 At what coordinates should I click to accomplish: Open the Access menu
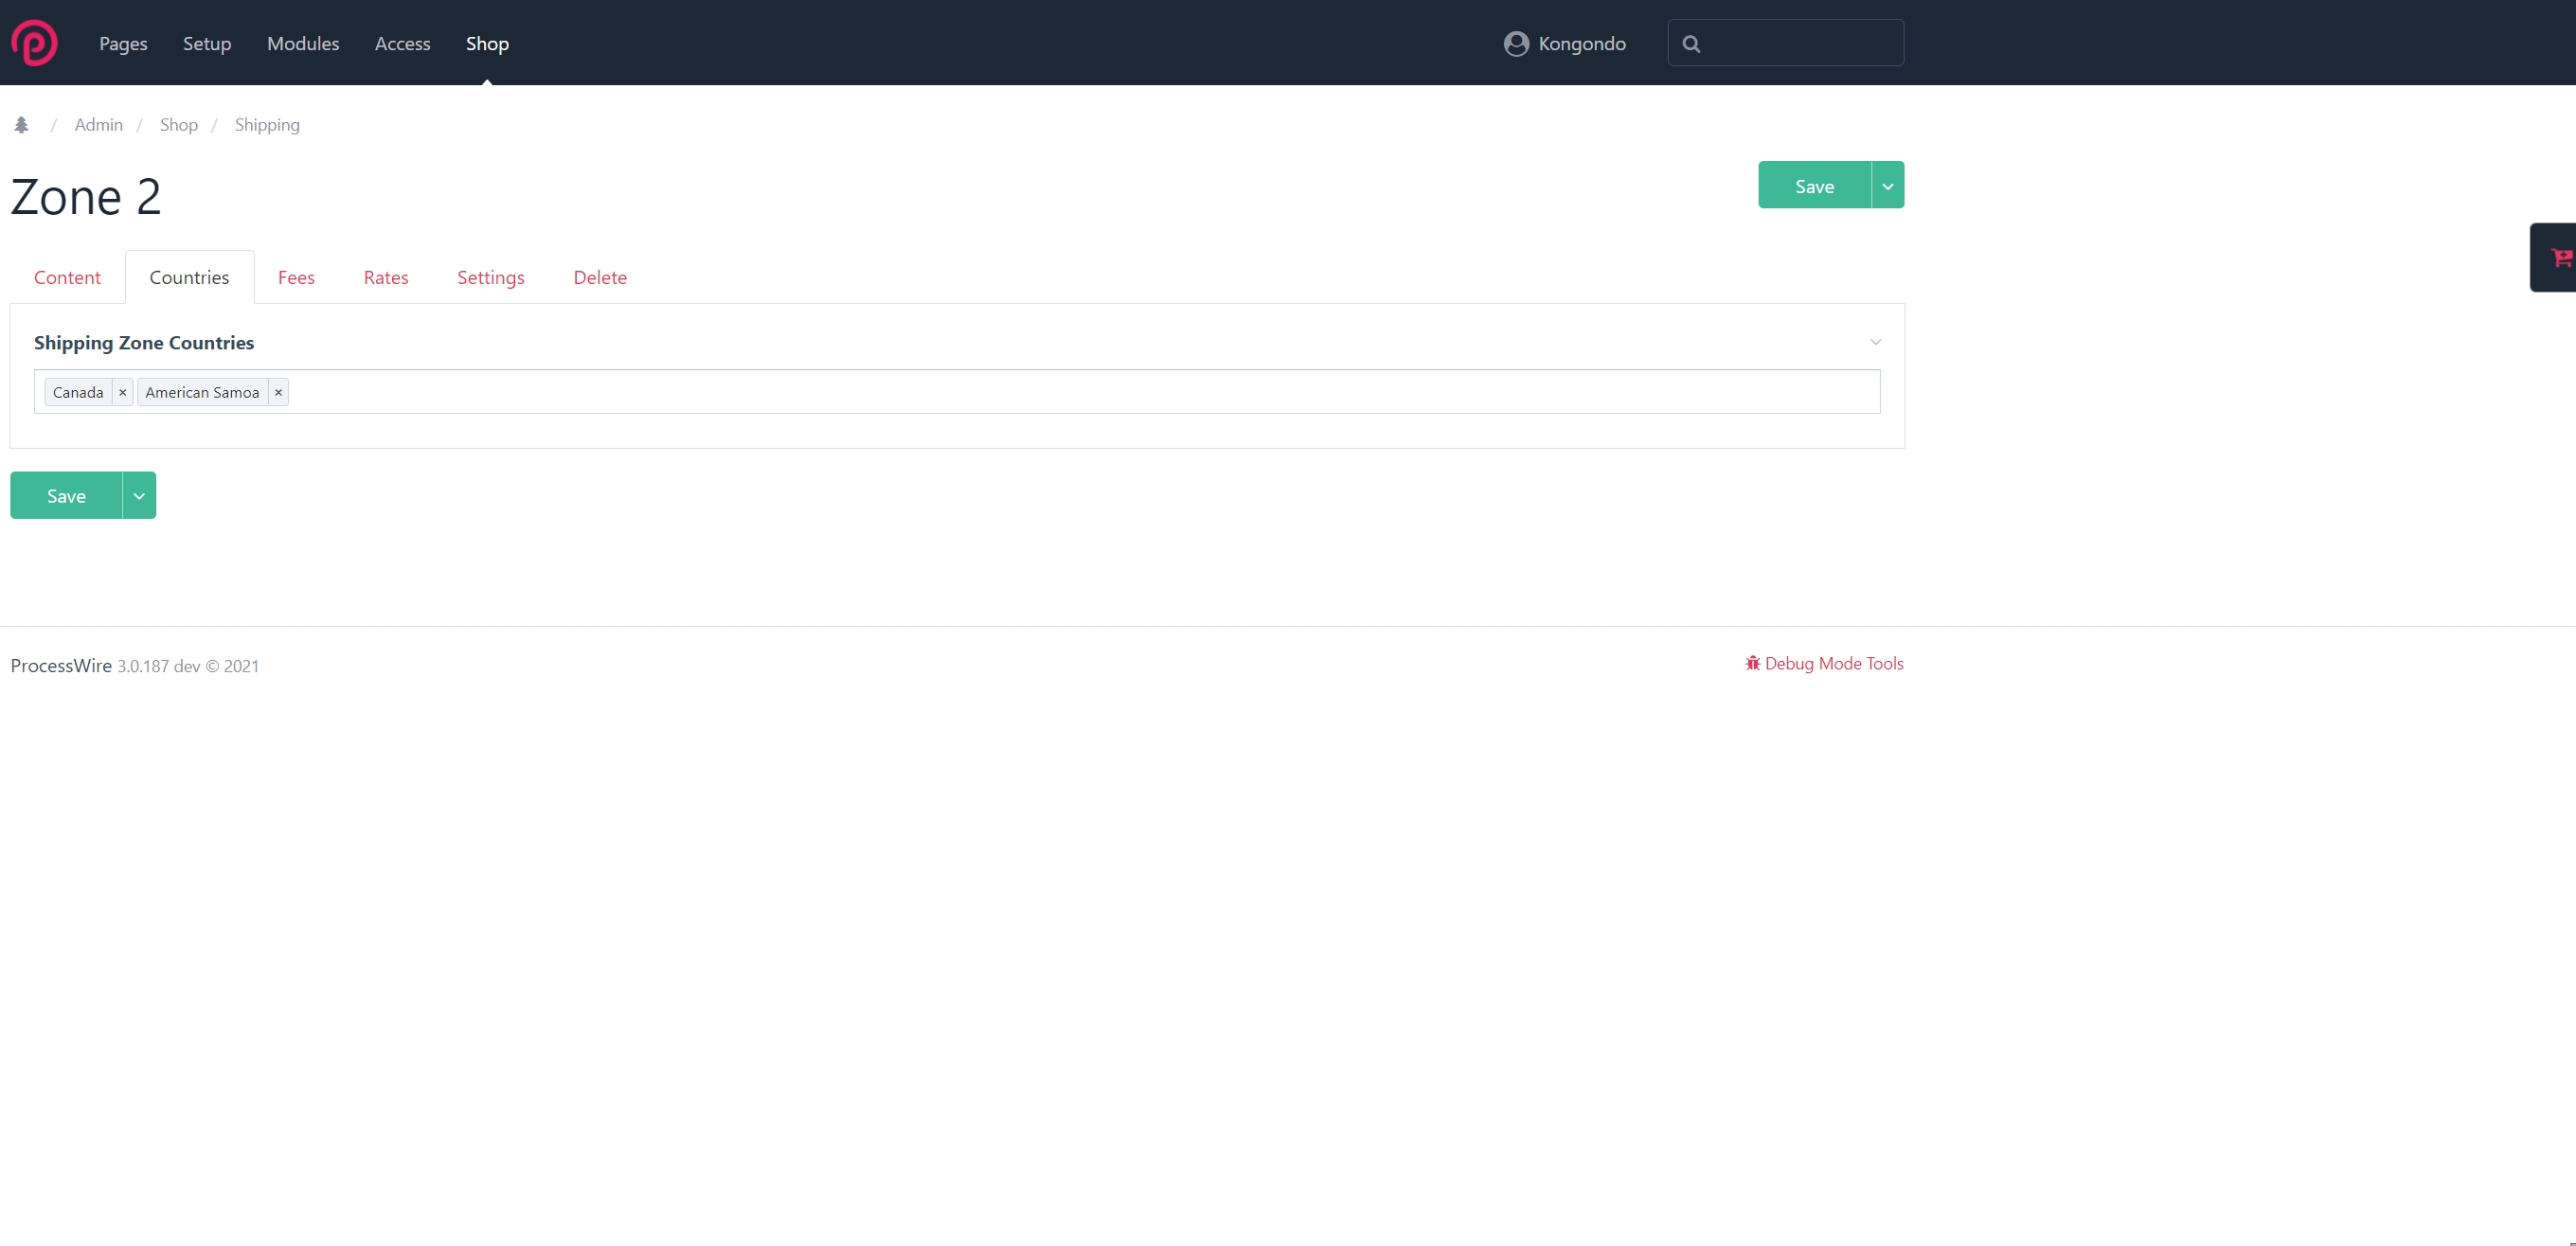click(402, 43)
